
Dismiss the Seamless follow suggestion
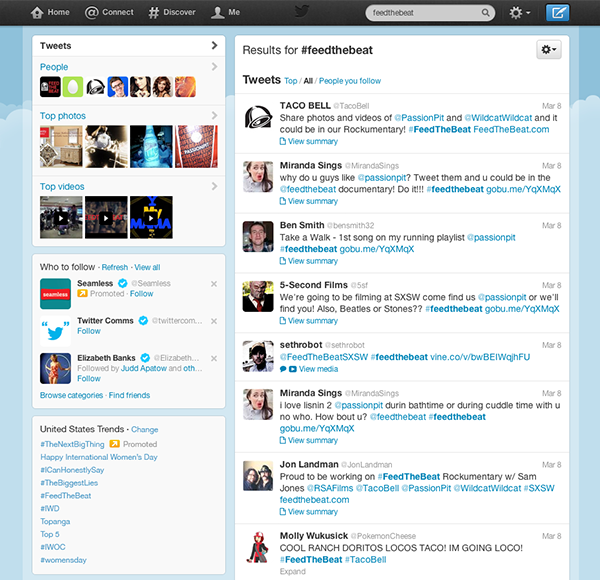[214, 284]
